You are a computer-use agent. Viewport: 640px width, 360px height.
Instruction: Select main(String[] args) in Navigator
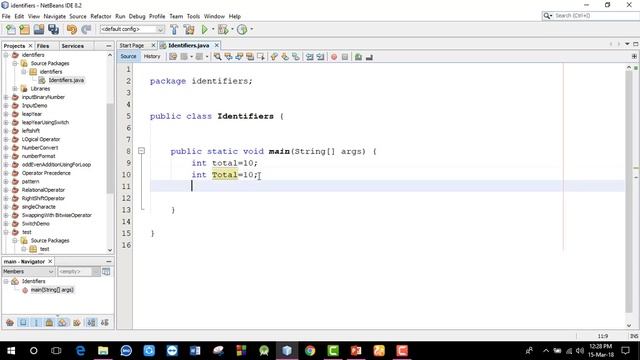click(52, 290)
